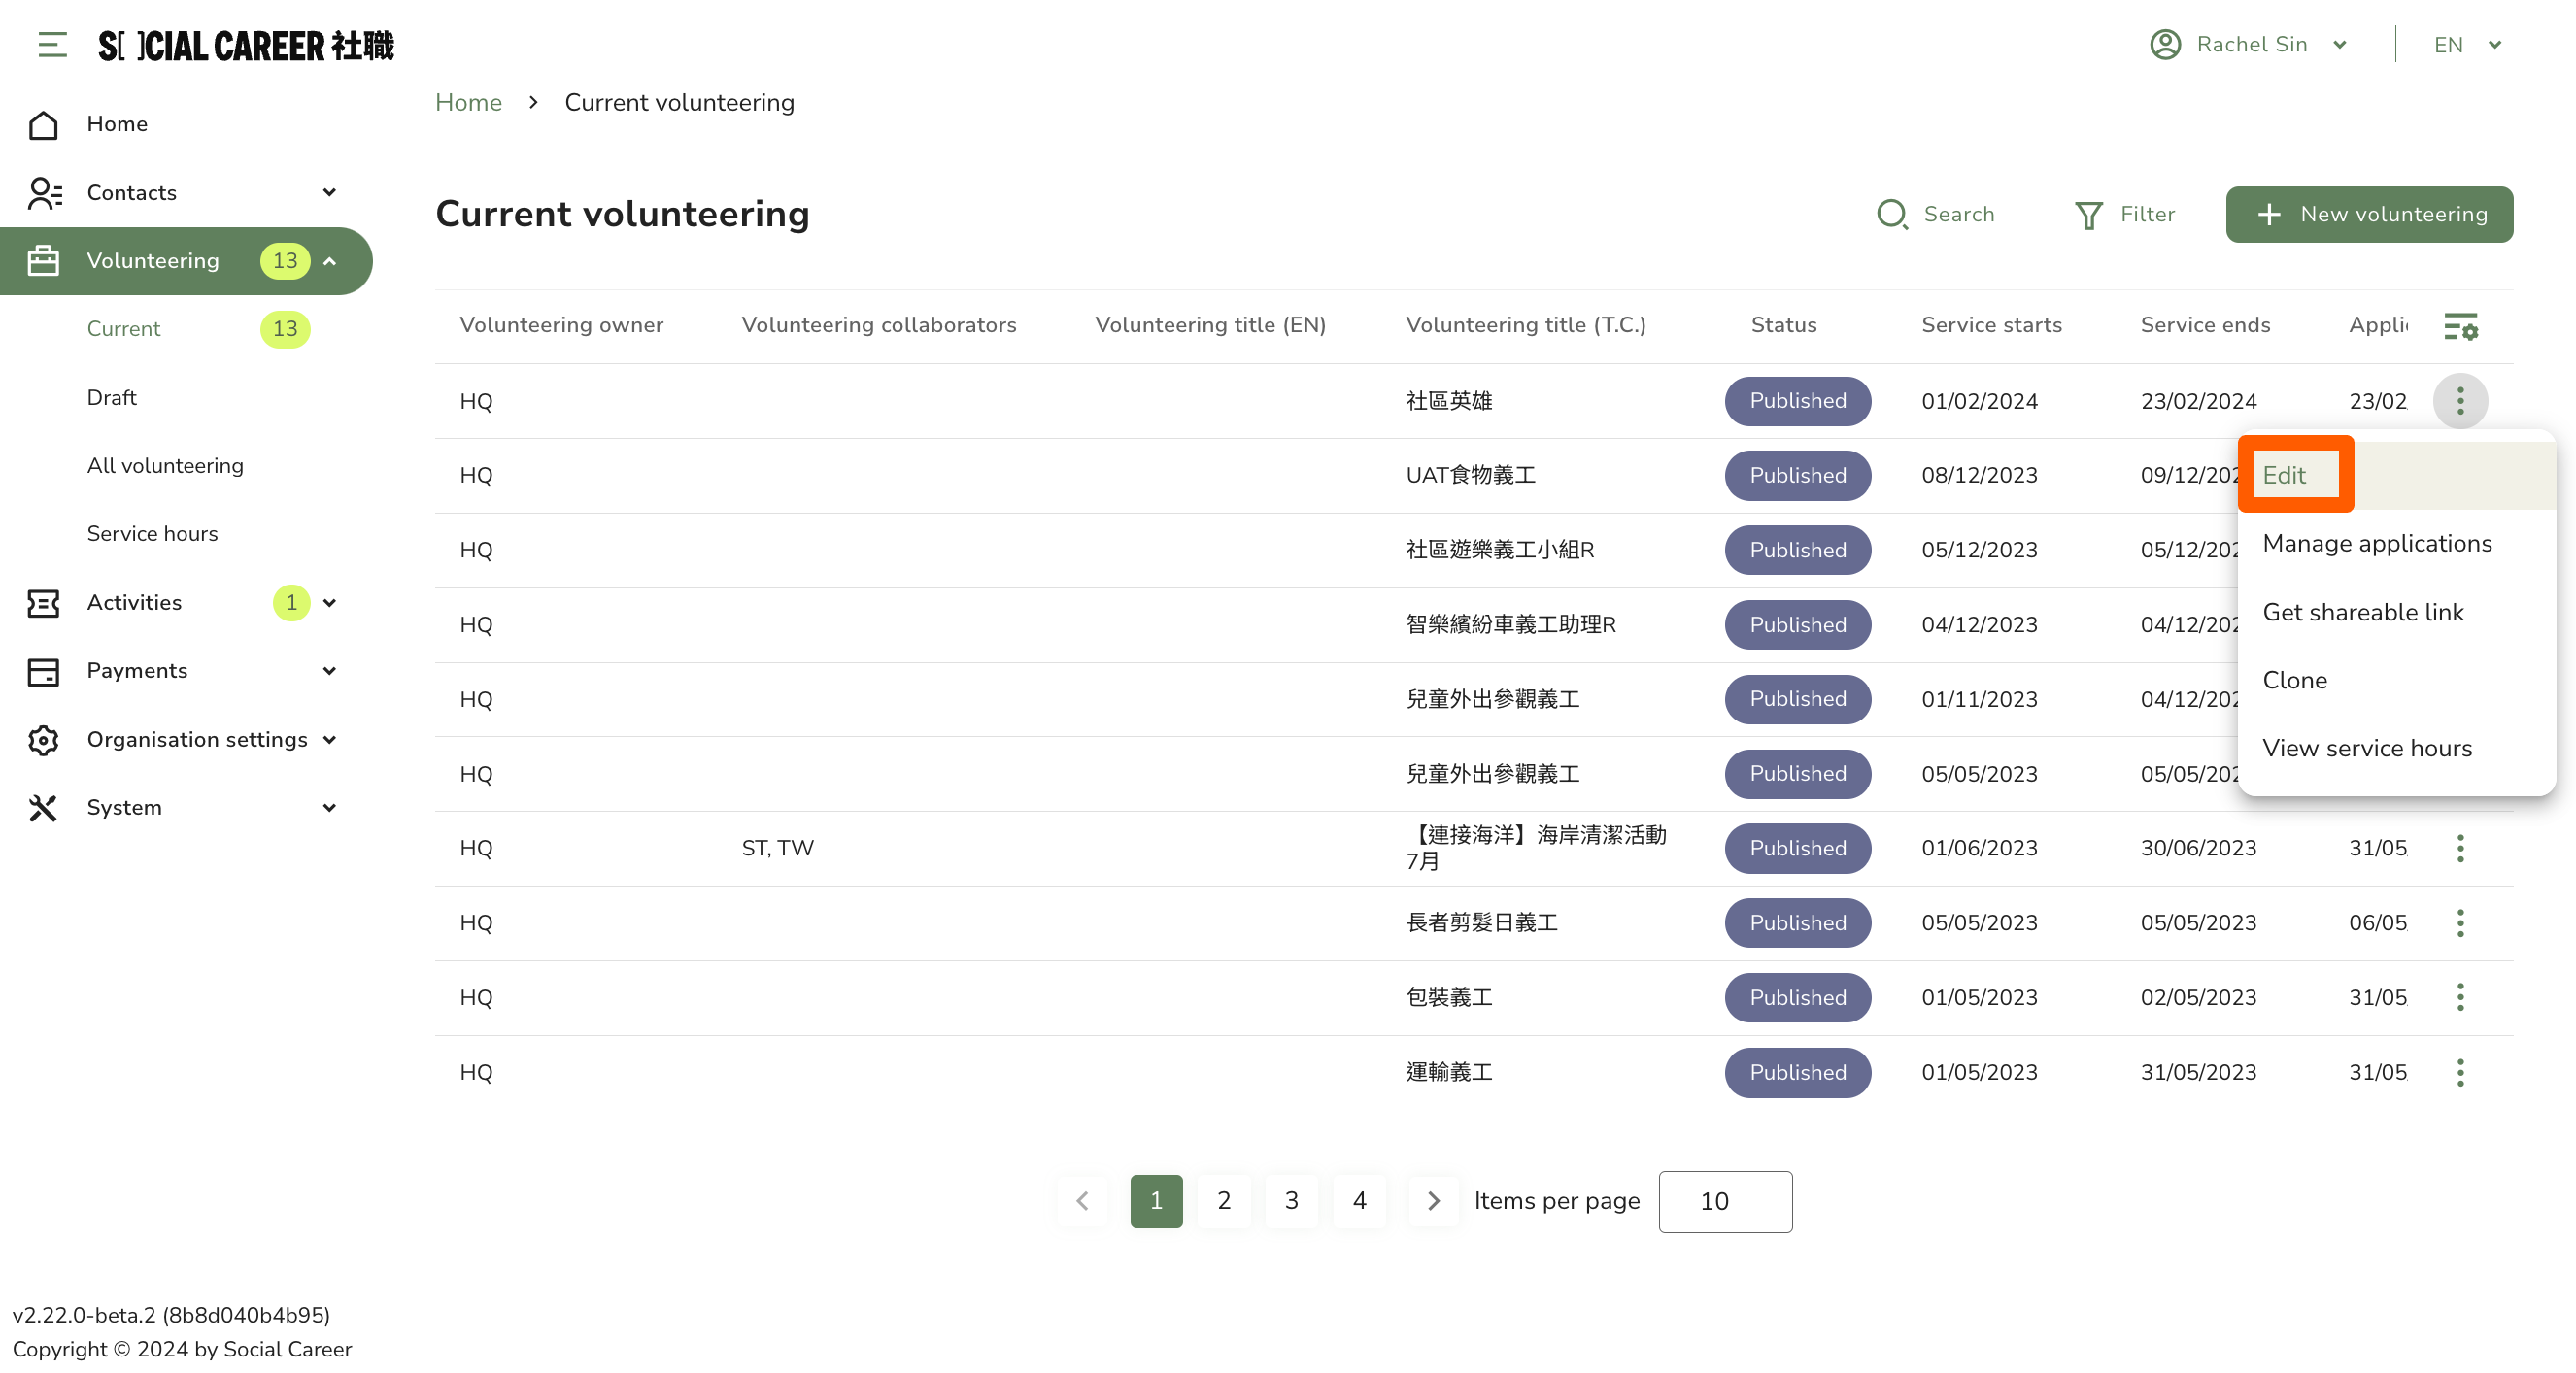This screenshot has height=1373, width=2576.
Task: Open the EN language dropdown
Action: 2467,45
